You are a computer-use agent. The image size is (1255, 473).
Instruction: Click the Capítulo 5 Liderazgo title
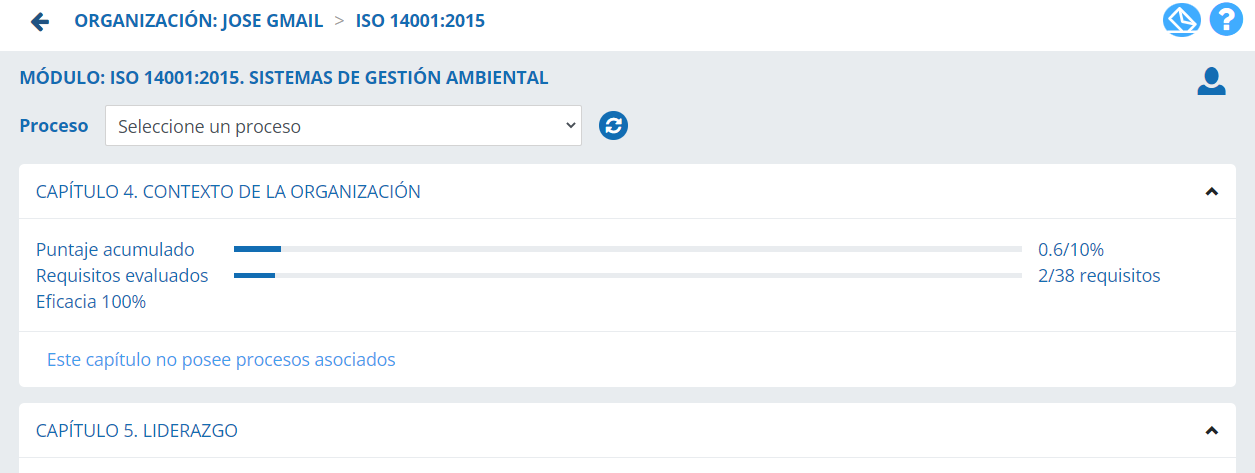(137, 431)
